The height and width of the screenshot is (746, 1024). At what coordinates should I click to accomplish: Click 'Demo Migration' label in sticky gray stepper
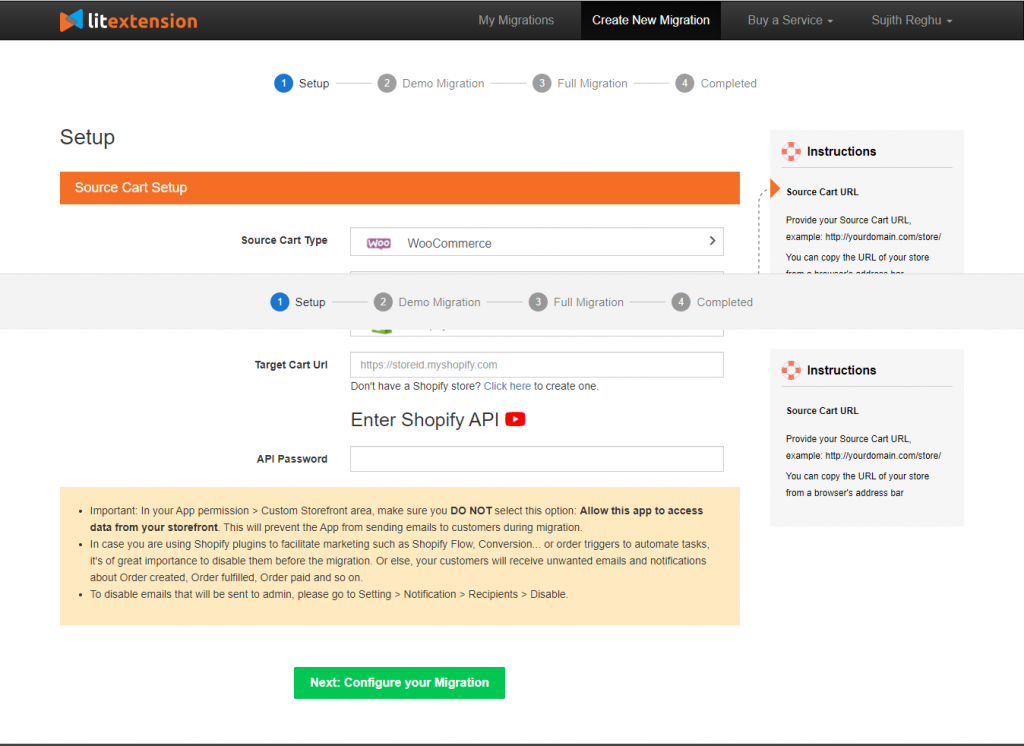click(440, 302)
